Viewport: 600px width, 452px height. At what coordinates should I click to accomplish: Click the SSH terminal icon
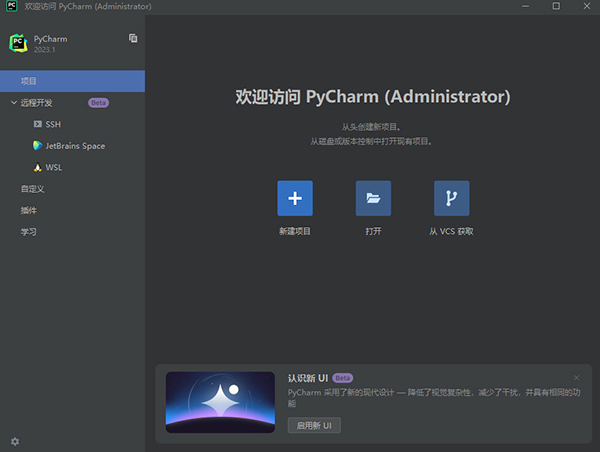pyautogui.click(x=37, y=124)
